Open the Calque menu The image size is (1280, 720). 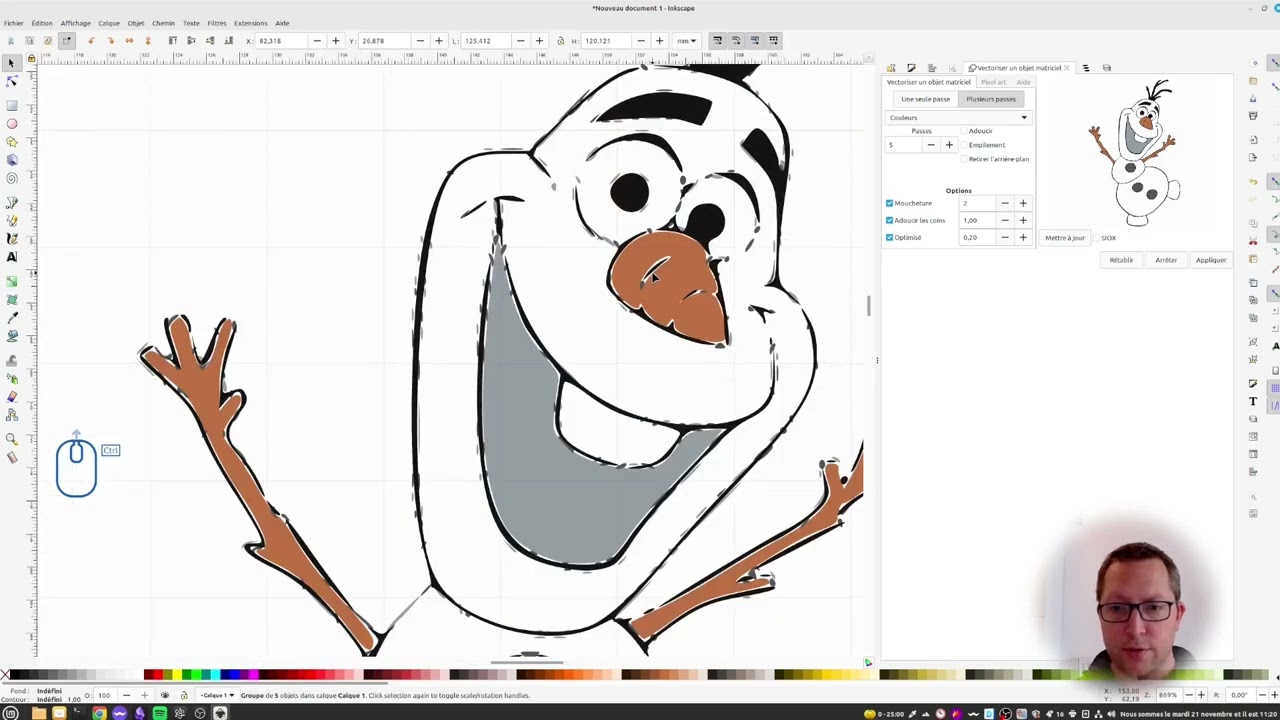coord(109,23)
